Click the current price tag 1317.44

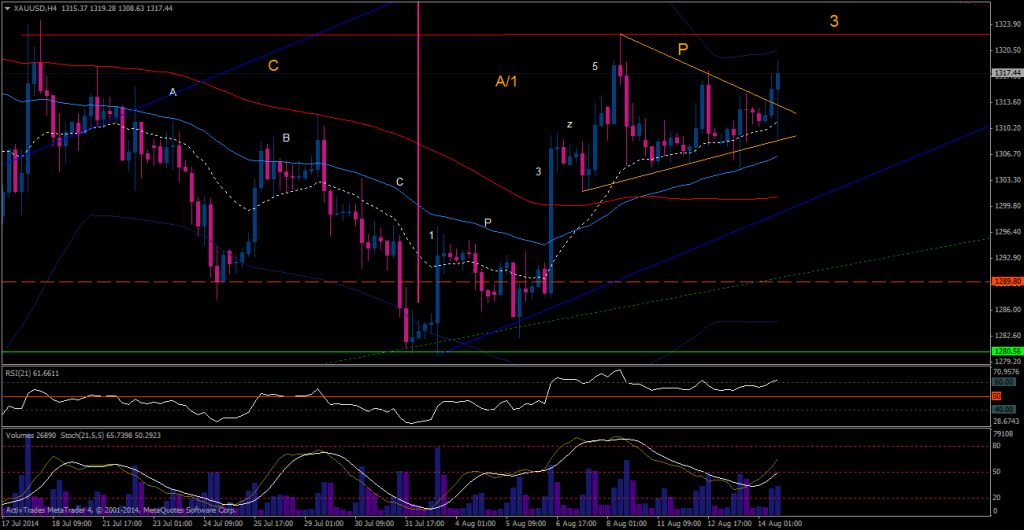pos(1006,73)
